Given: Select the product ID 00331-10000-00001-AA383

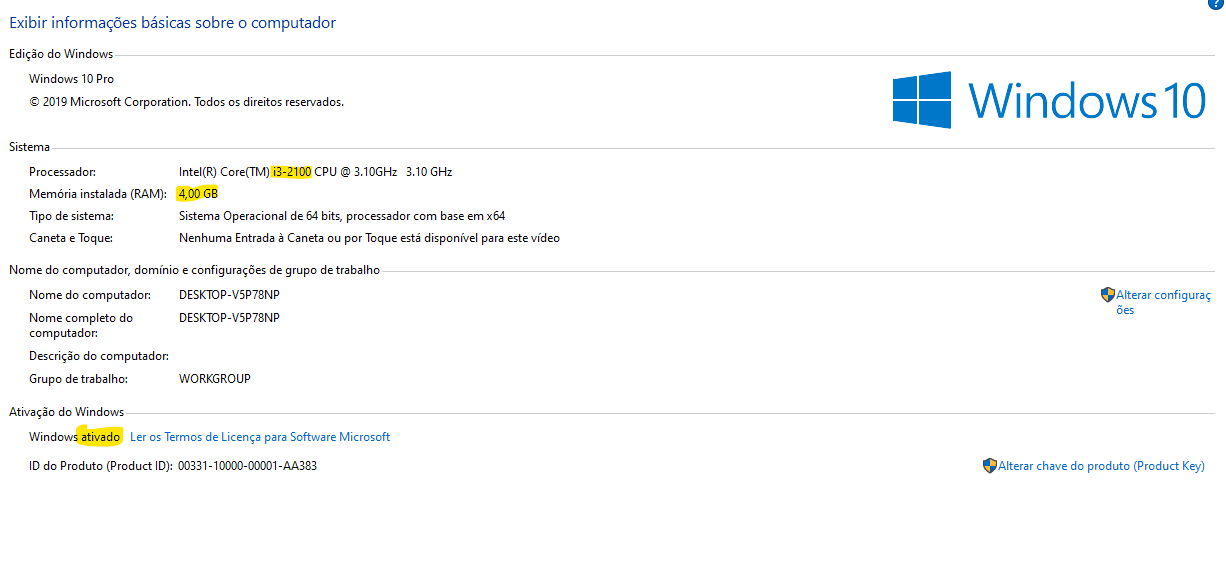Looking at the screenshot, I should pos(247,466).
